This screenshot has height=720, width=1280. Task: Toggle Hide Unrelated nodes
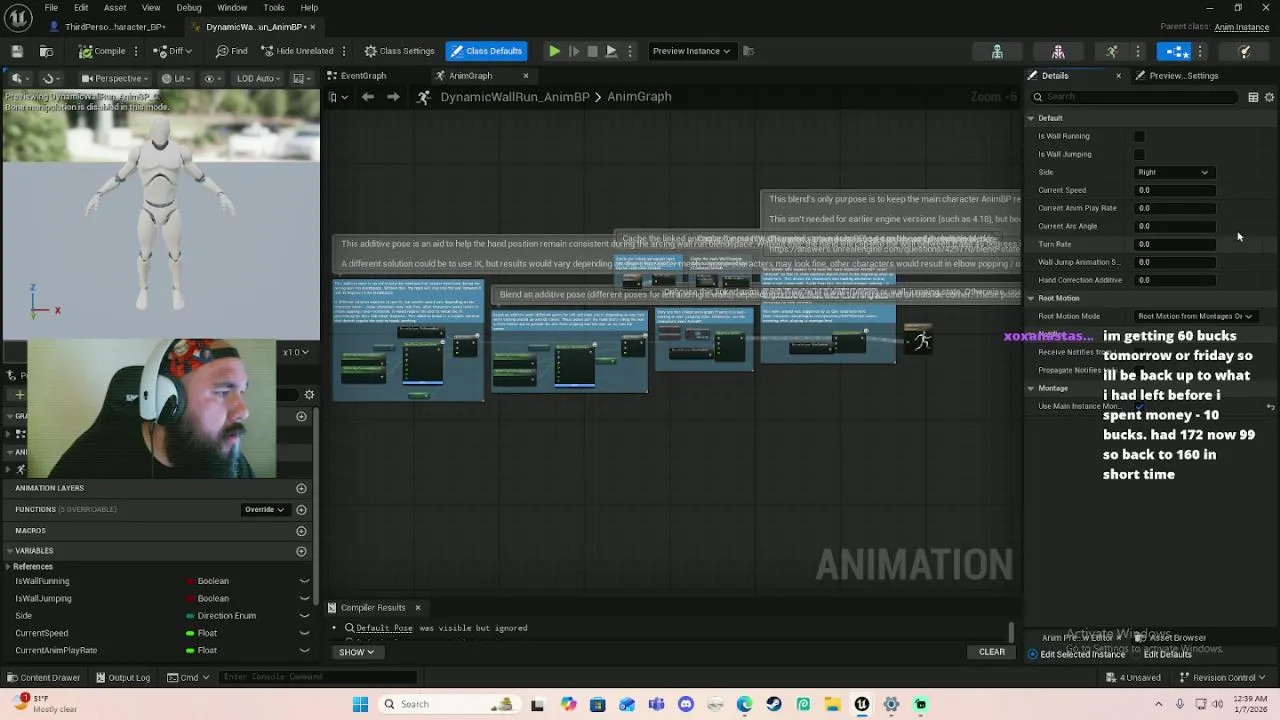297,51
